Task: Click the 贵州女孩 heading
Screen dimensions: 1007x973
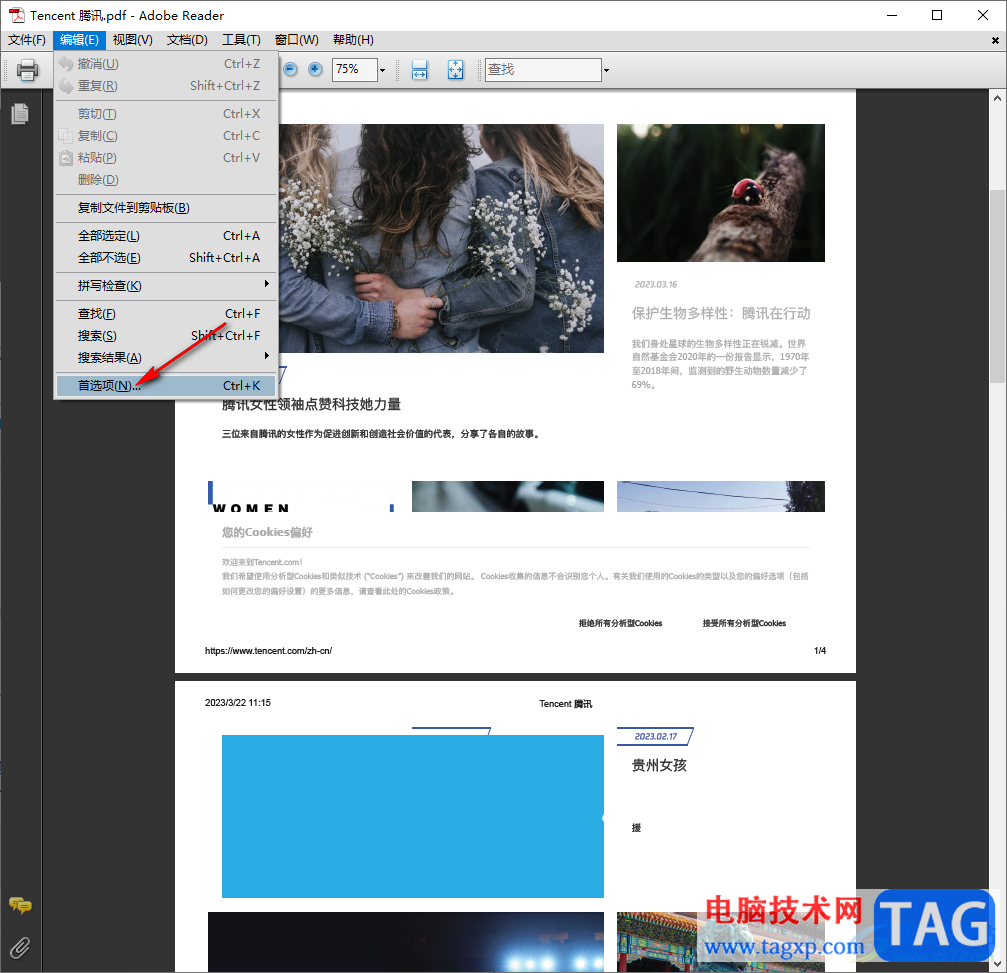Action: click(x=660, y=765)
